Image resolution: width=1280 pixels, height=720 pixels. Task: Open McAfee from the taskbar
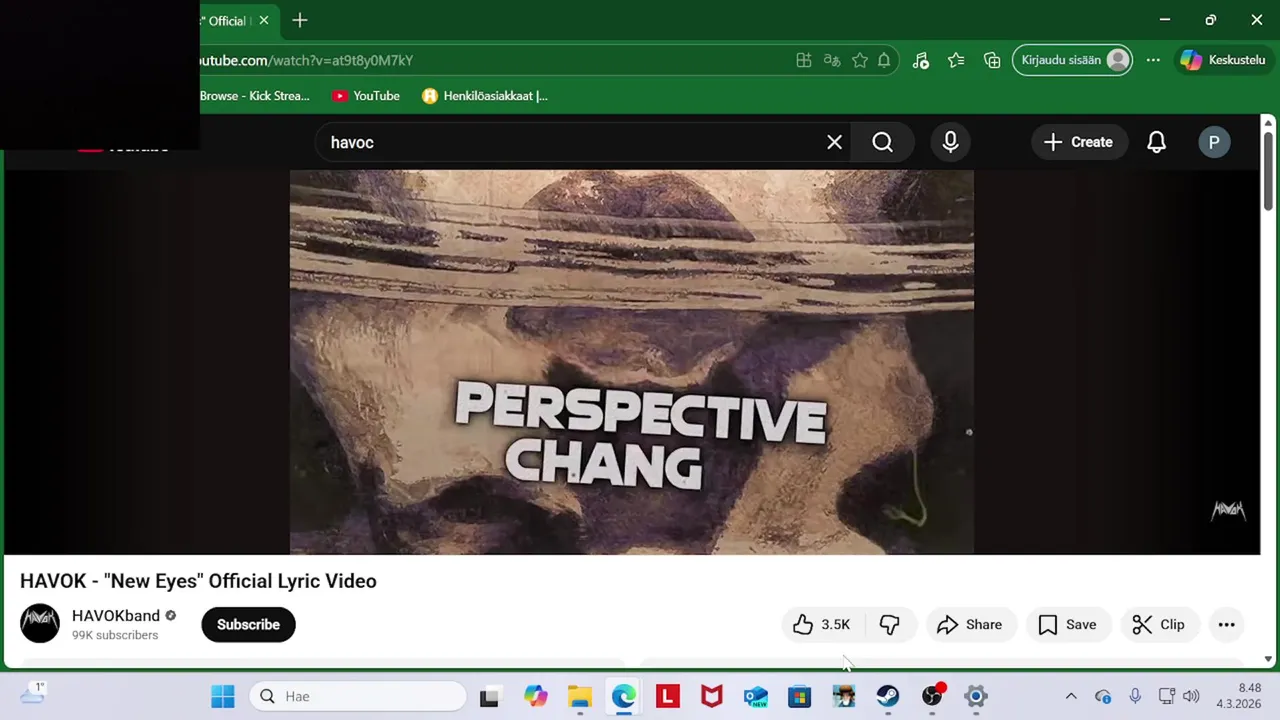coord(712,696)
